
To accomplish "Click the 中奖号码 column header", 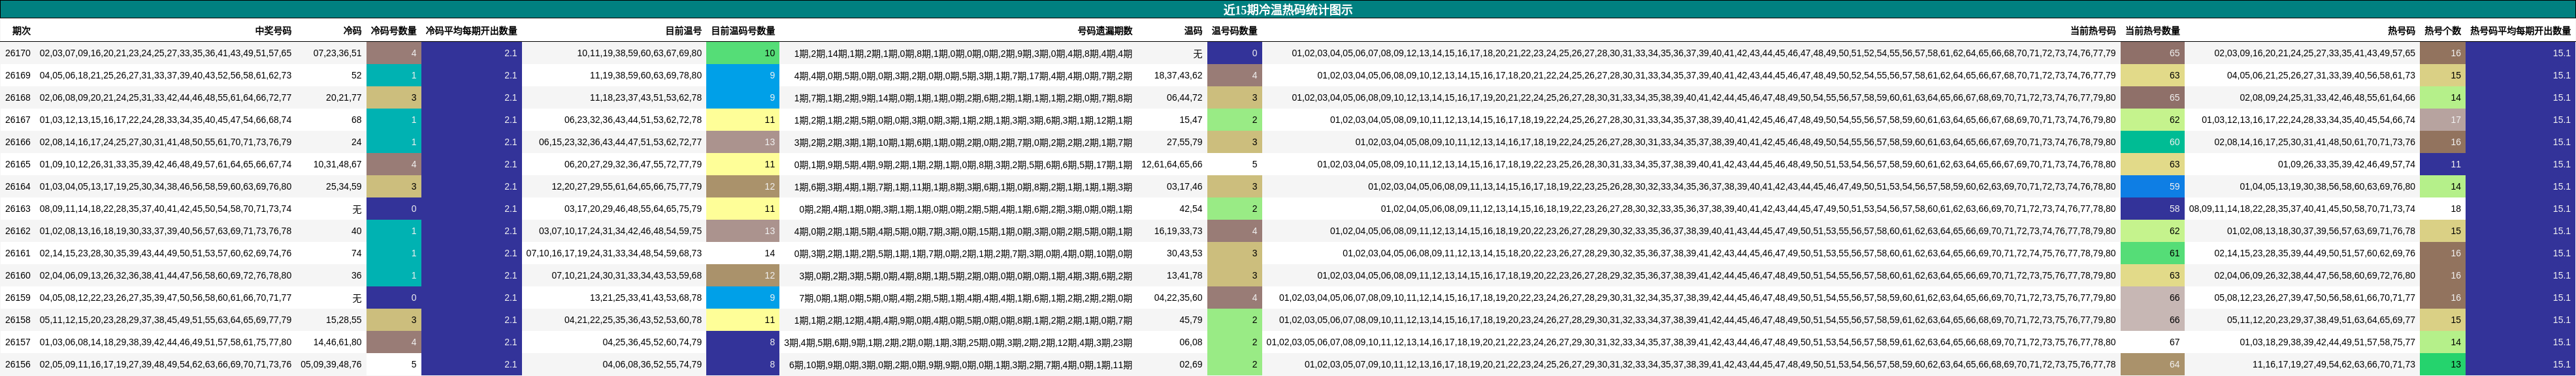I will 272,31.
